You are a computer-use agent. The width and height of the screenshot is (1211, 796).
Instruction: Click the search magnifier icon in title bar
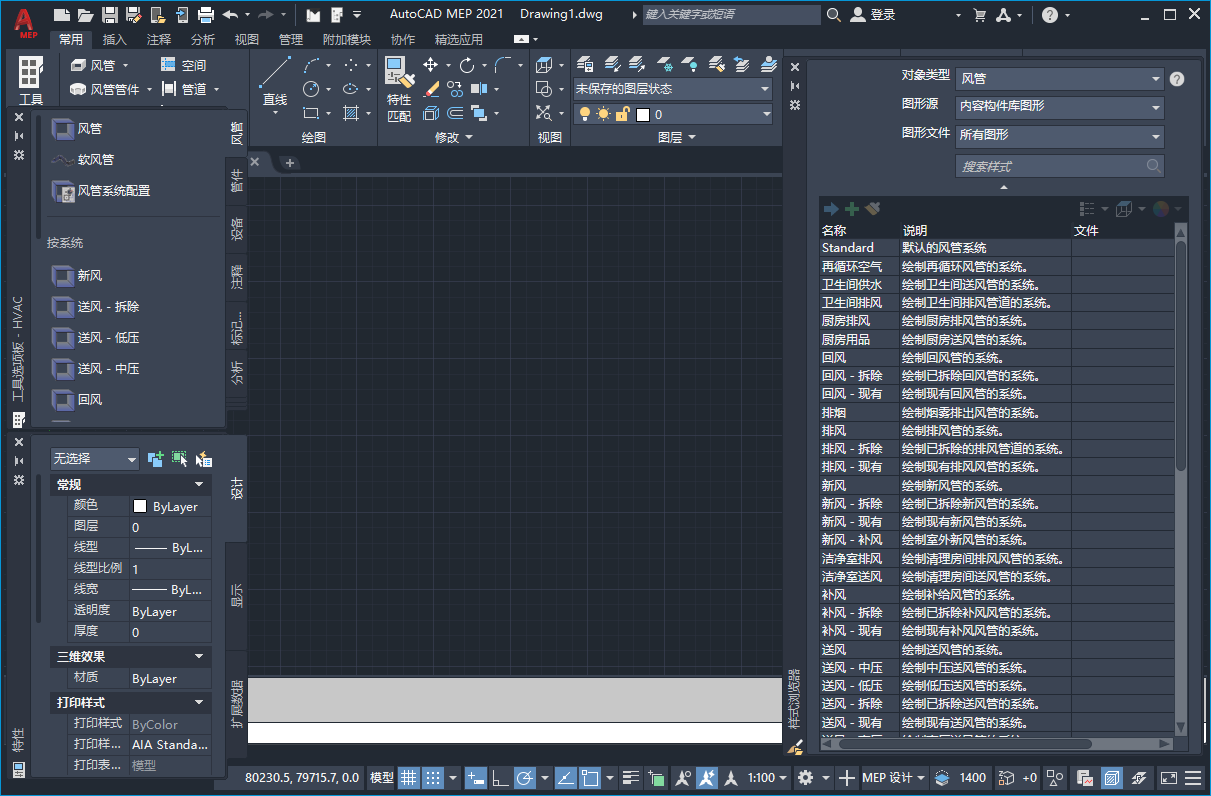(x=834, y=15)
